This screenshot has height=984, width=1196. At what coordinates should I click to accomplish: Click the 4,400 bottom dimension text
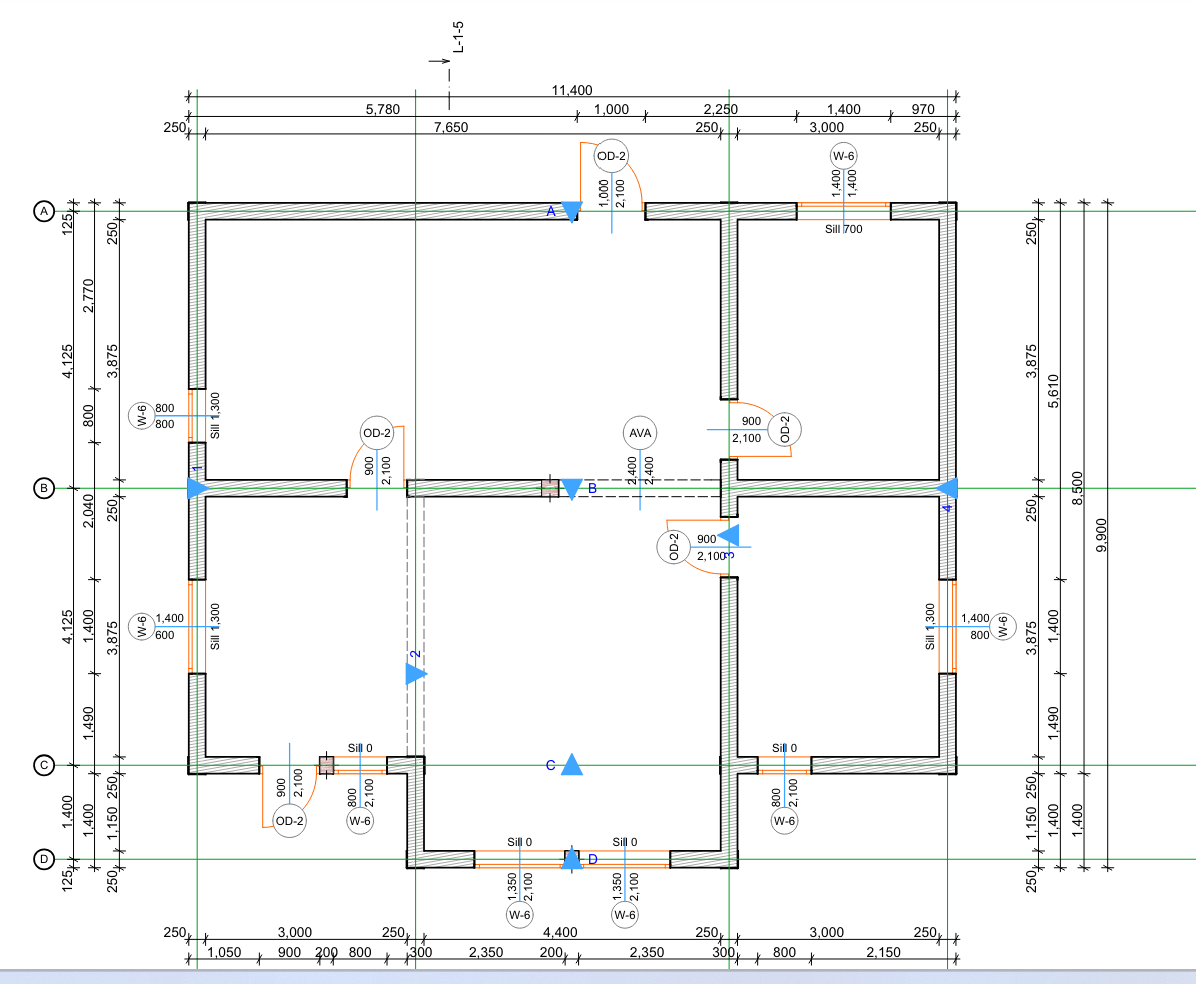click(560, 932)
